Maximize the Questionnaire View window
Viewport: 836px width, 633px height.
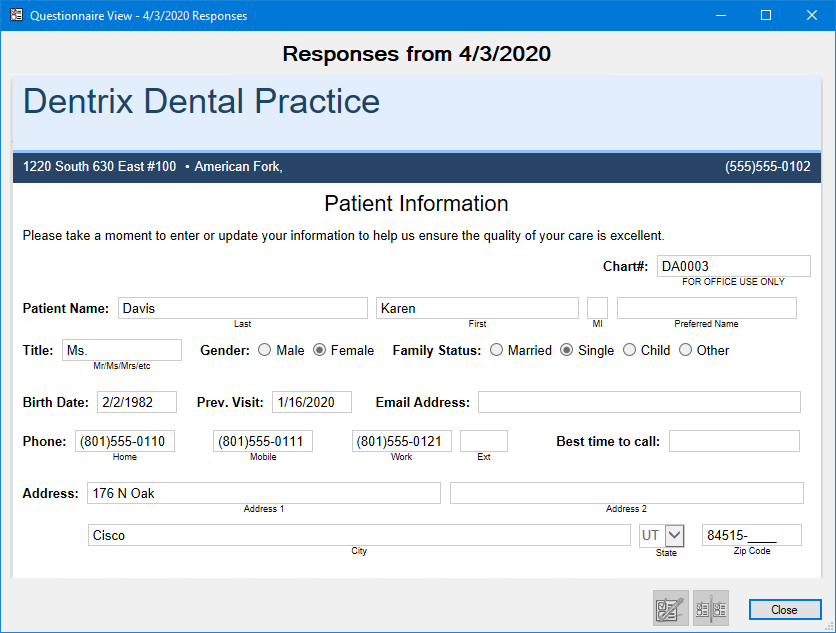766,16
